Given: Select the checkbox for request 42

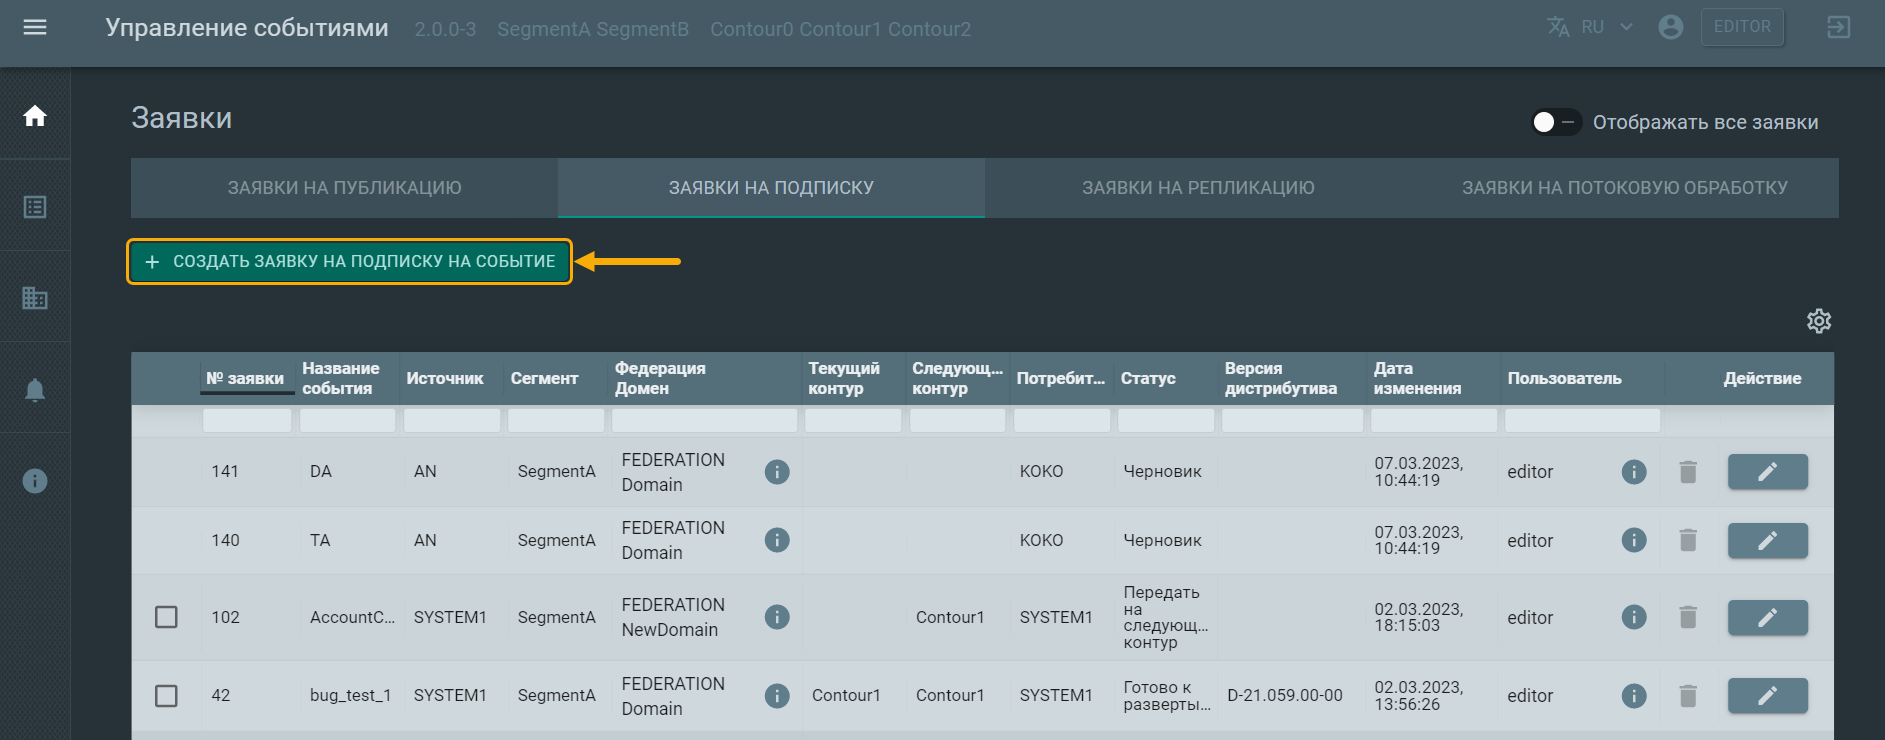Looking at the screenshot, I should tap(167, 695).
